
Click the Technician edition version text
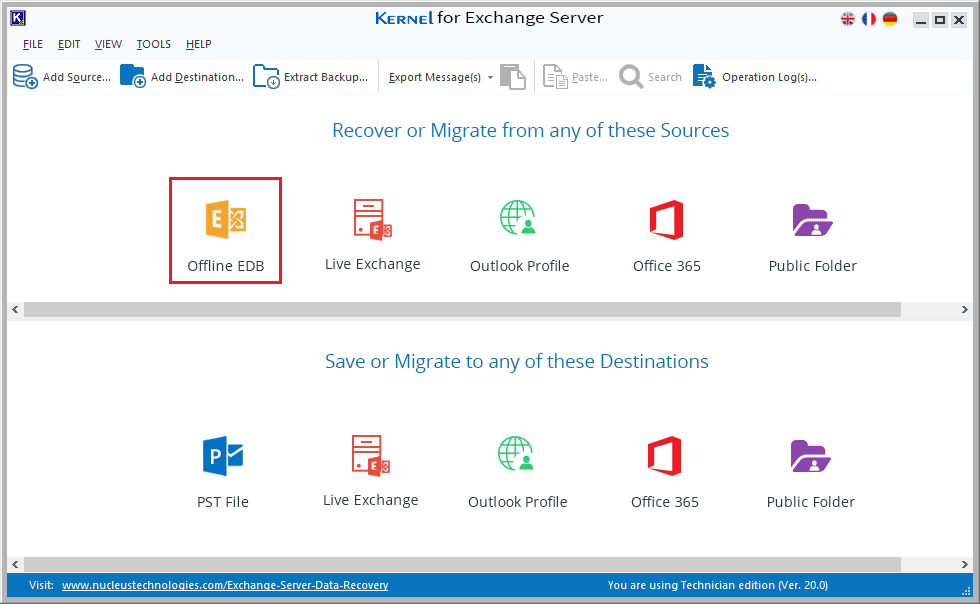click(718, 585)
